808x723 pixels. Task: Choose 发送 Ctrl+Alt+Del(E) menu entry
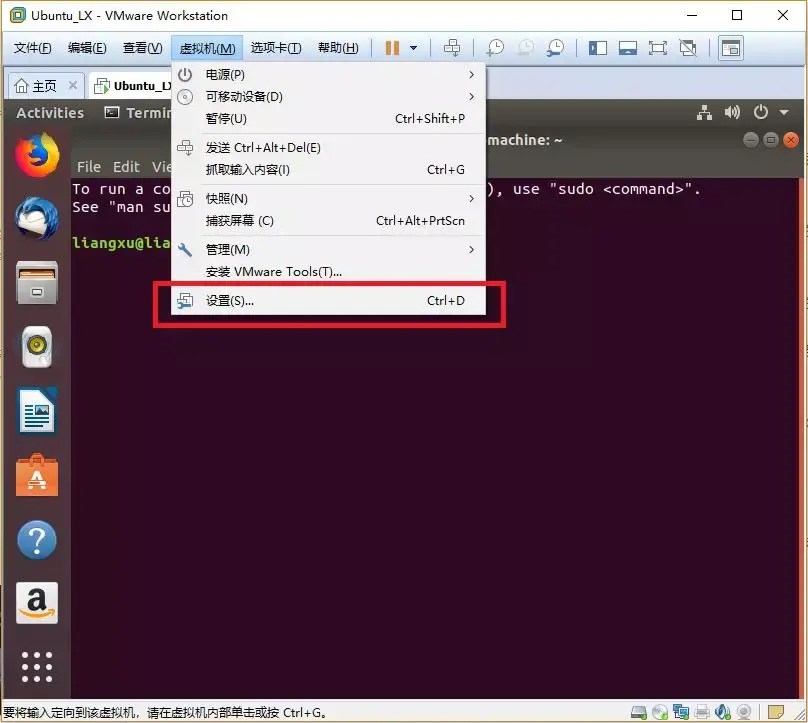(x=328, y=148)
